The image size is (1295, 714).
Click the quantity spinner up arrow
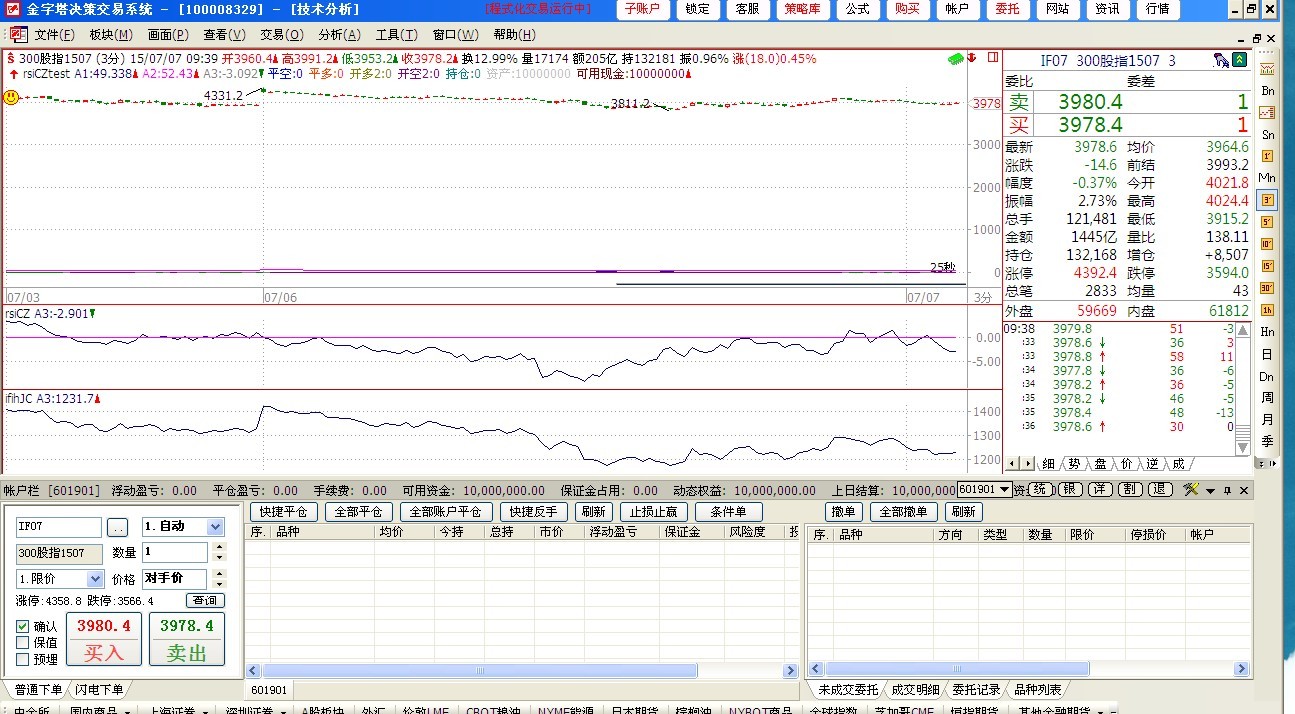[x=219, y=547]
